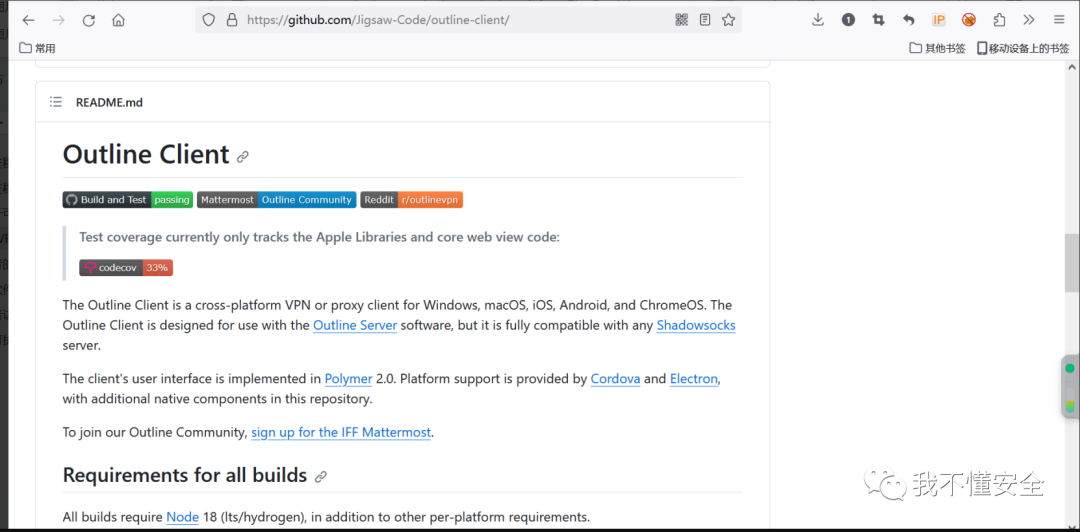Open the Mattermost Outline Community badge
Screen dimensions: 1080x532
click(x=276, y=200)
